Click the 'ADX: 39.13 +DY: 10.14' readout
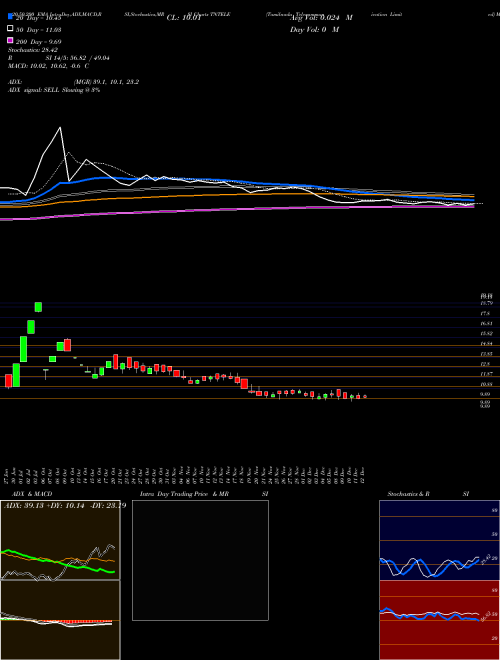500x660 pixels. pyautogui.click(x=44, y=506)
